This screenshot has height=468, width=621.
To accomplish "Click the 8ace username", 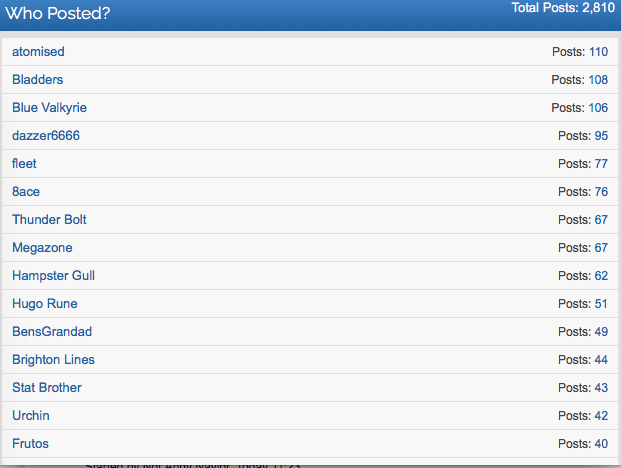I will pos(26,192).
